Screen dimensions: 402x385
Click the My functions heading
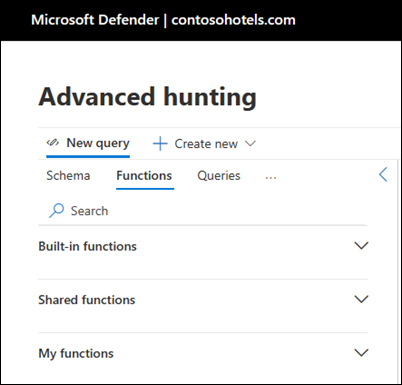pos(76,353)
